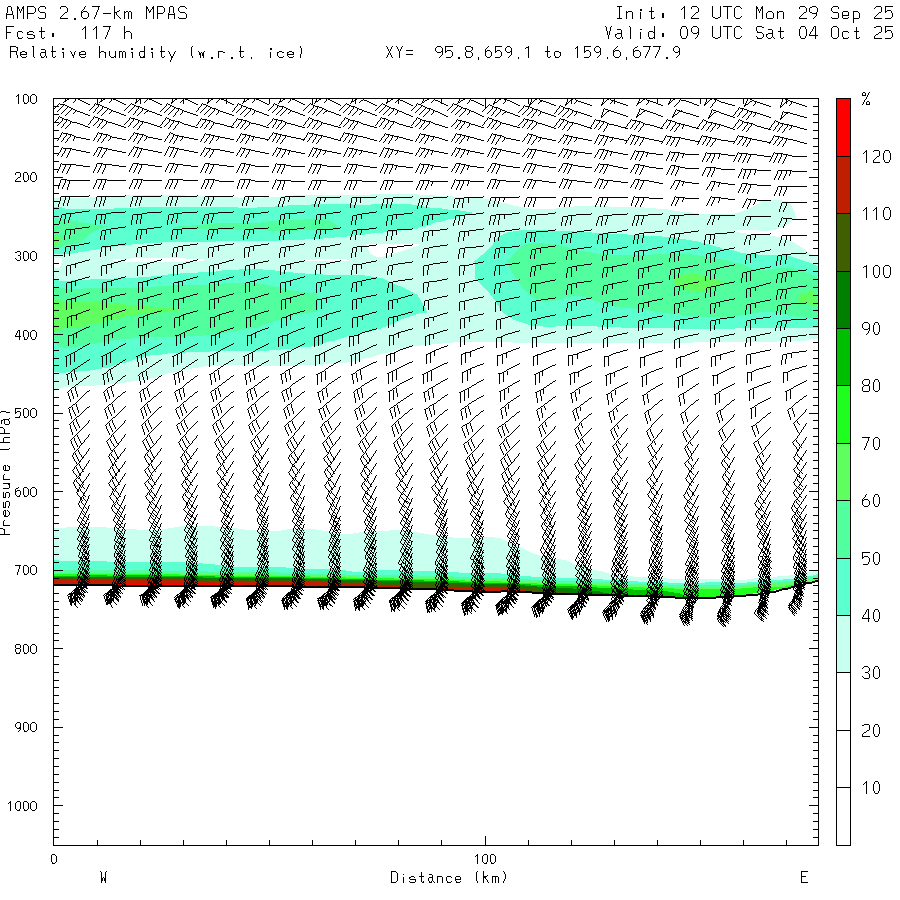
Task: Click the bright red above-120% colorbar segment
Action: point(843,127)
